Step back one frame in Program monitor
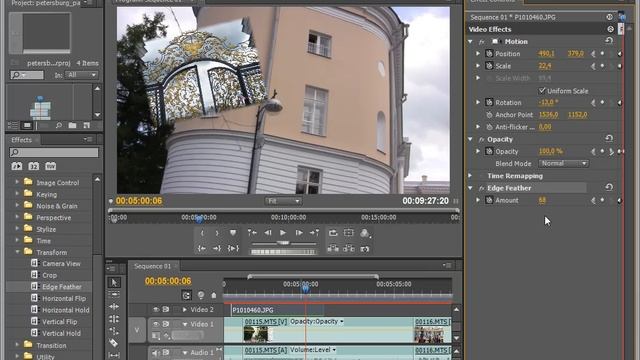Viewport: 640px width, 360px height. 267,233
